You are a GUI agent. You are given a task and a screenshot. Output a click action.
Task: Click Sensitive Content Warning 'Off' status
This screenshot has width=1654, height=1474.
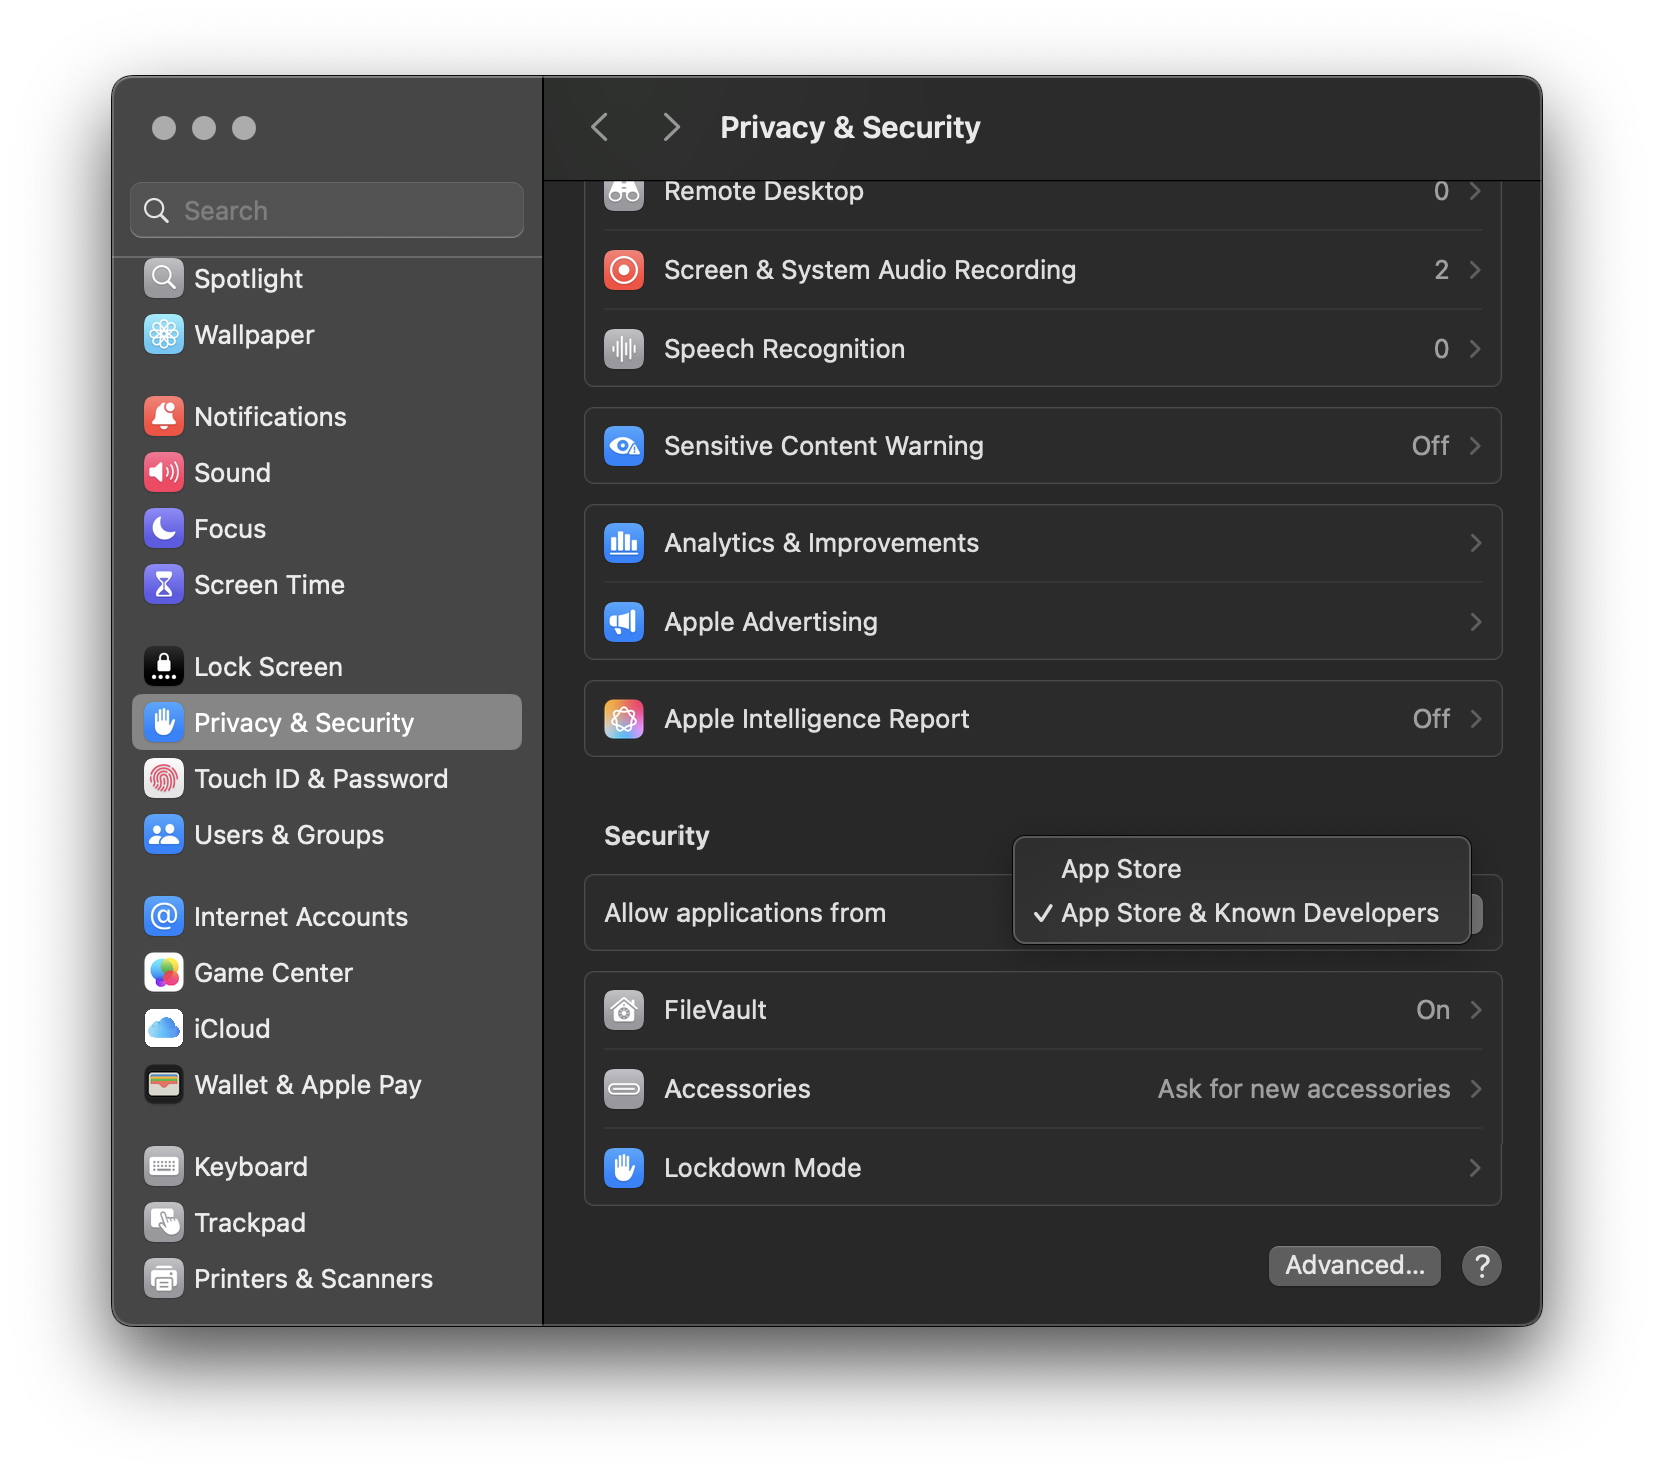click(1430, 446)
